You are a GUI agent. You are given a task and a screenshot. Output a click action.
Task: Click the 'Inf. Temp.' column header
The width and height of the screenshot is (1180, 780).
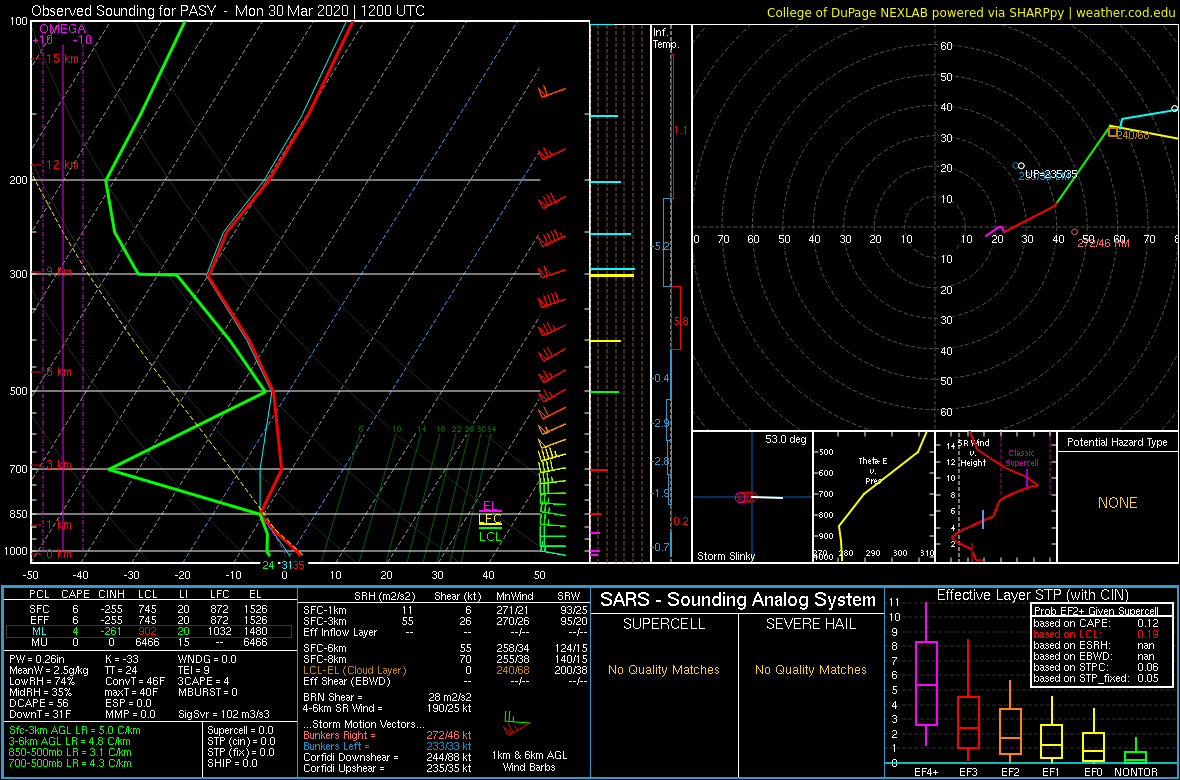tap(666, 38)
